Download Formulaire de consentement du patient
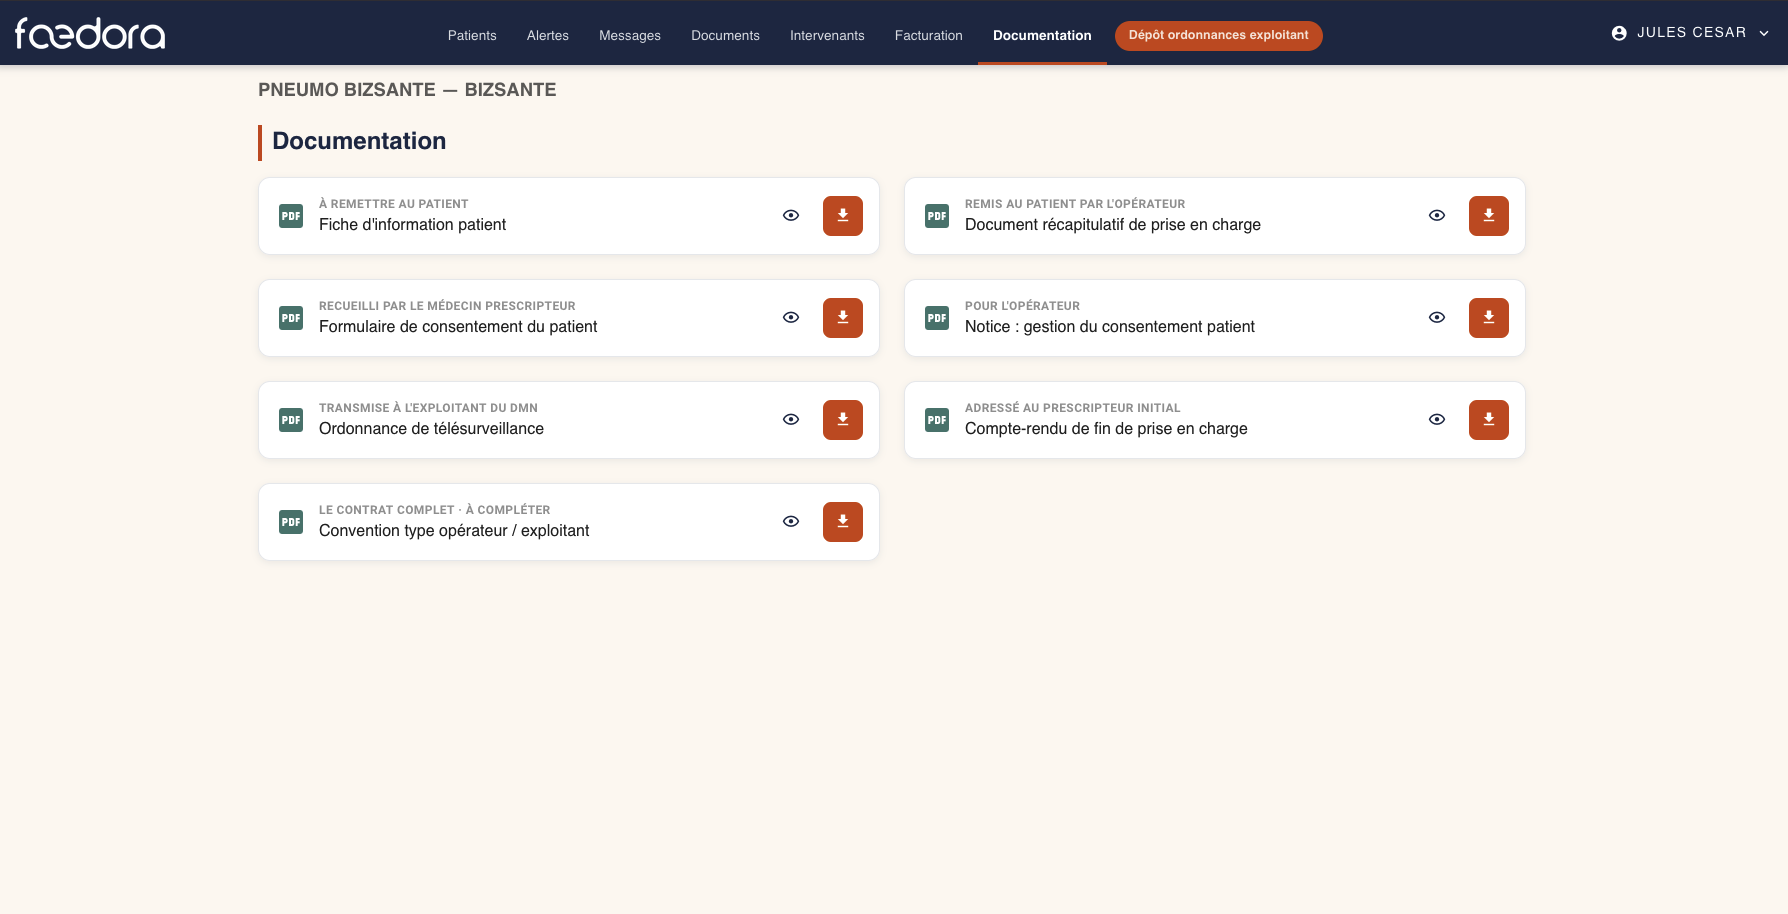Viewport: 1788px width, 914px height. pyautogui.click(x=843, y=318)
